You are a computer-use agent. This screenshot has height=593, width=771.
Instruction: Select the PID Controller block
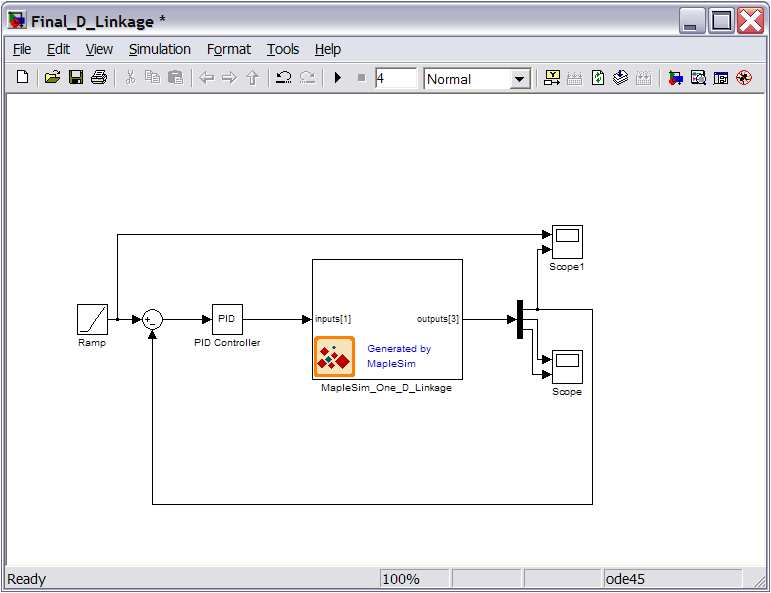(227, 319)
